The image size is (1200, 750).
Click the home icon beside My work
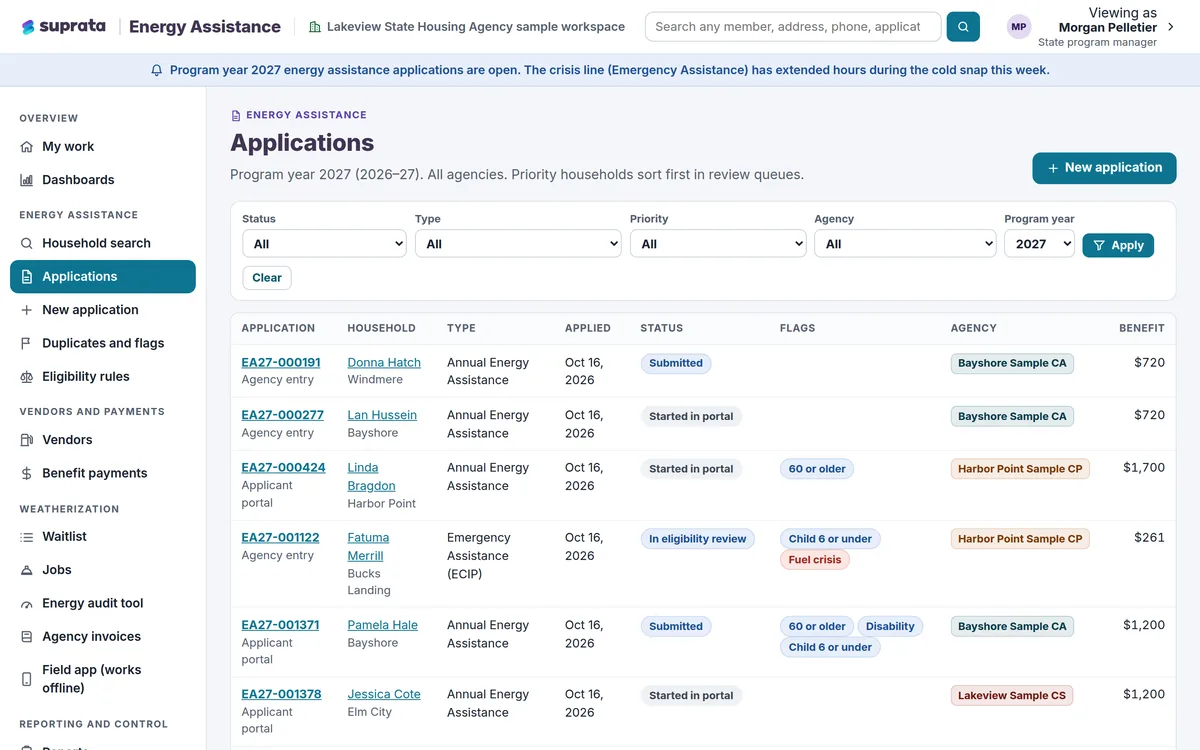27,147
